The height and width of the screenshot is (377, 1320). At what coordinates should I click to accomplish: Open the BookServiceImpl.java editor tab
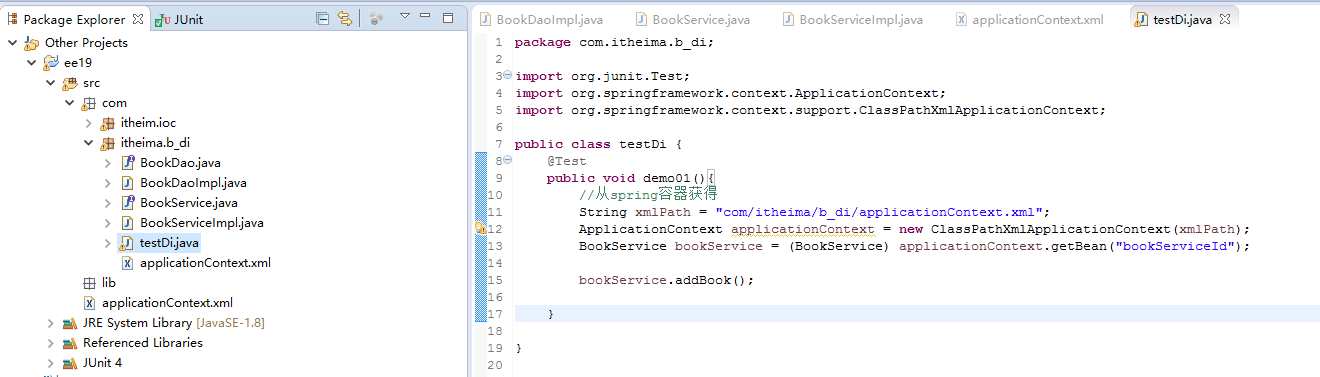[x=853, y=19]
